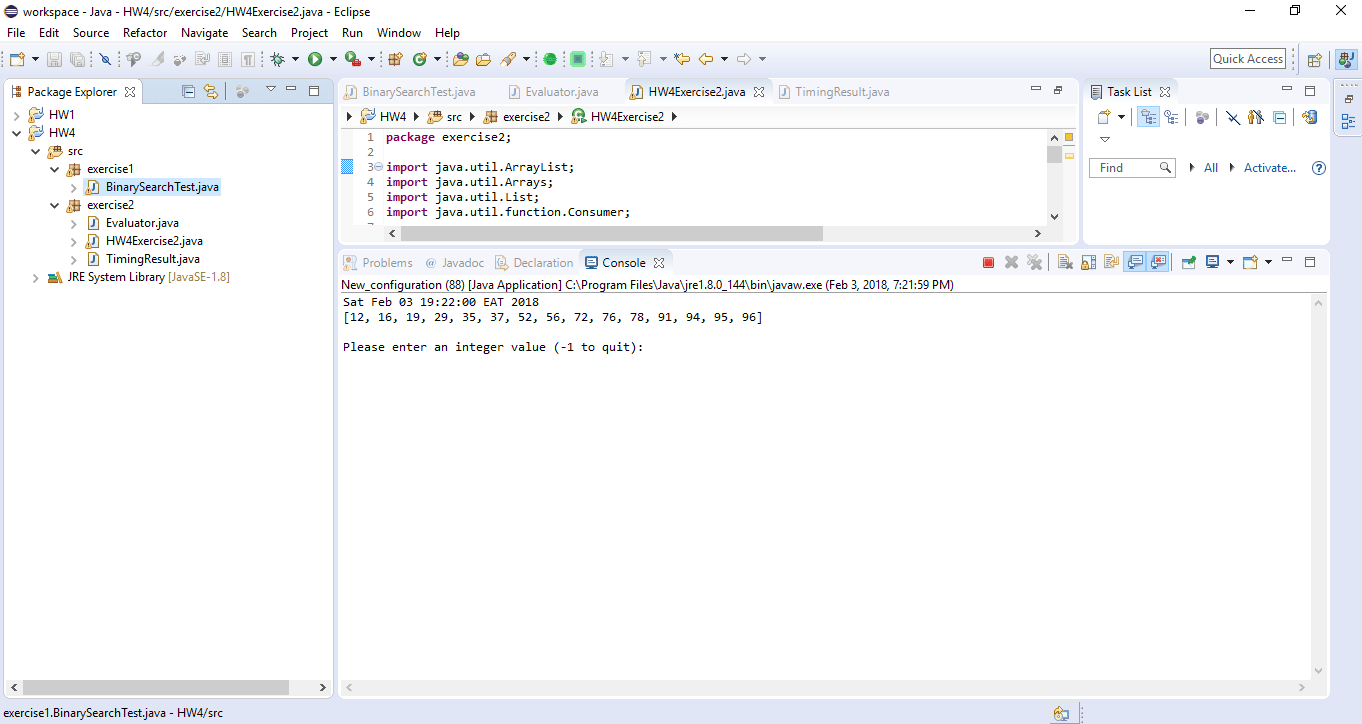Open the Refactor menu
The height and width of the screenshot is (724, 1362).
click(145, 32)
